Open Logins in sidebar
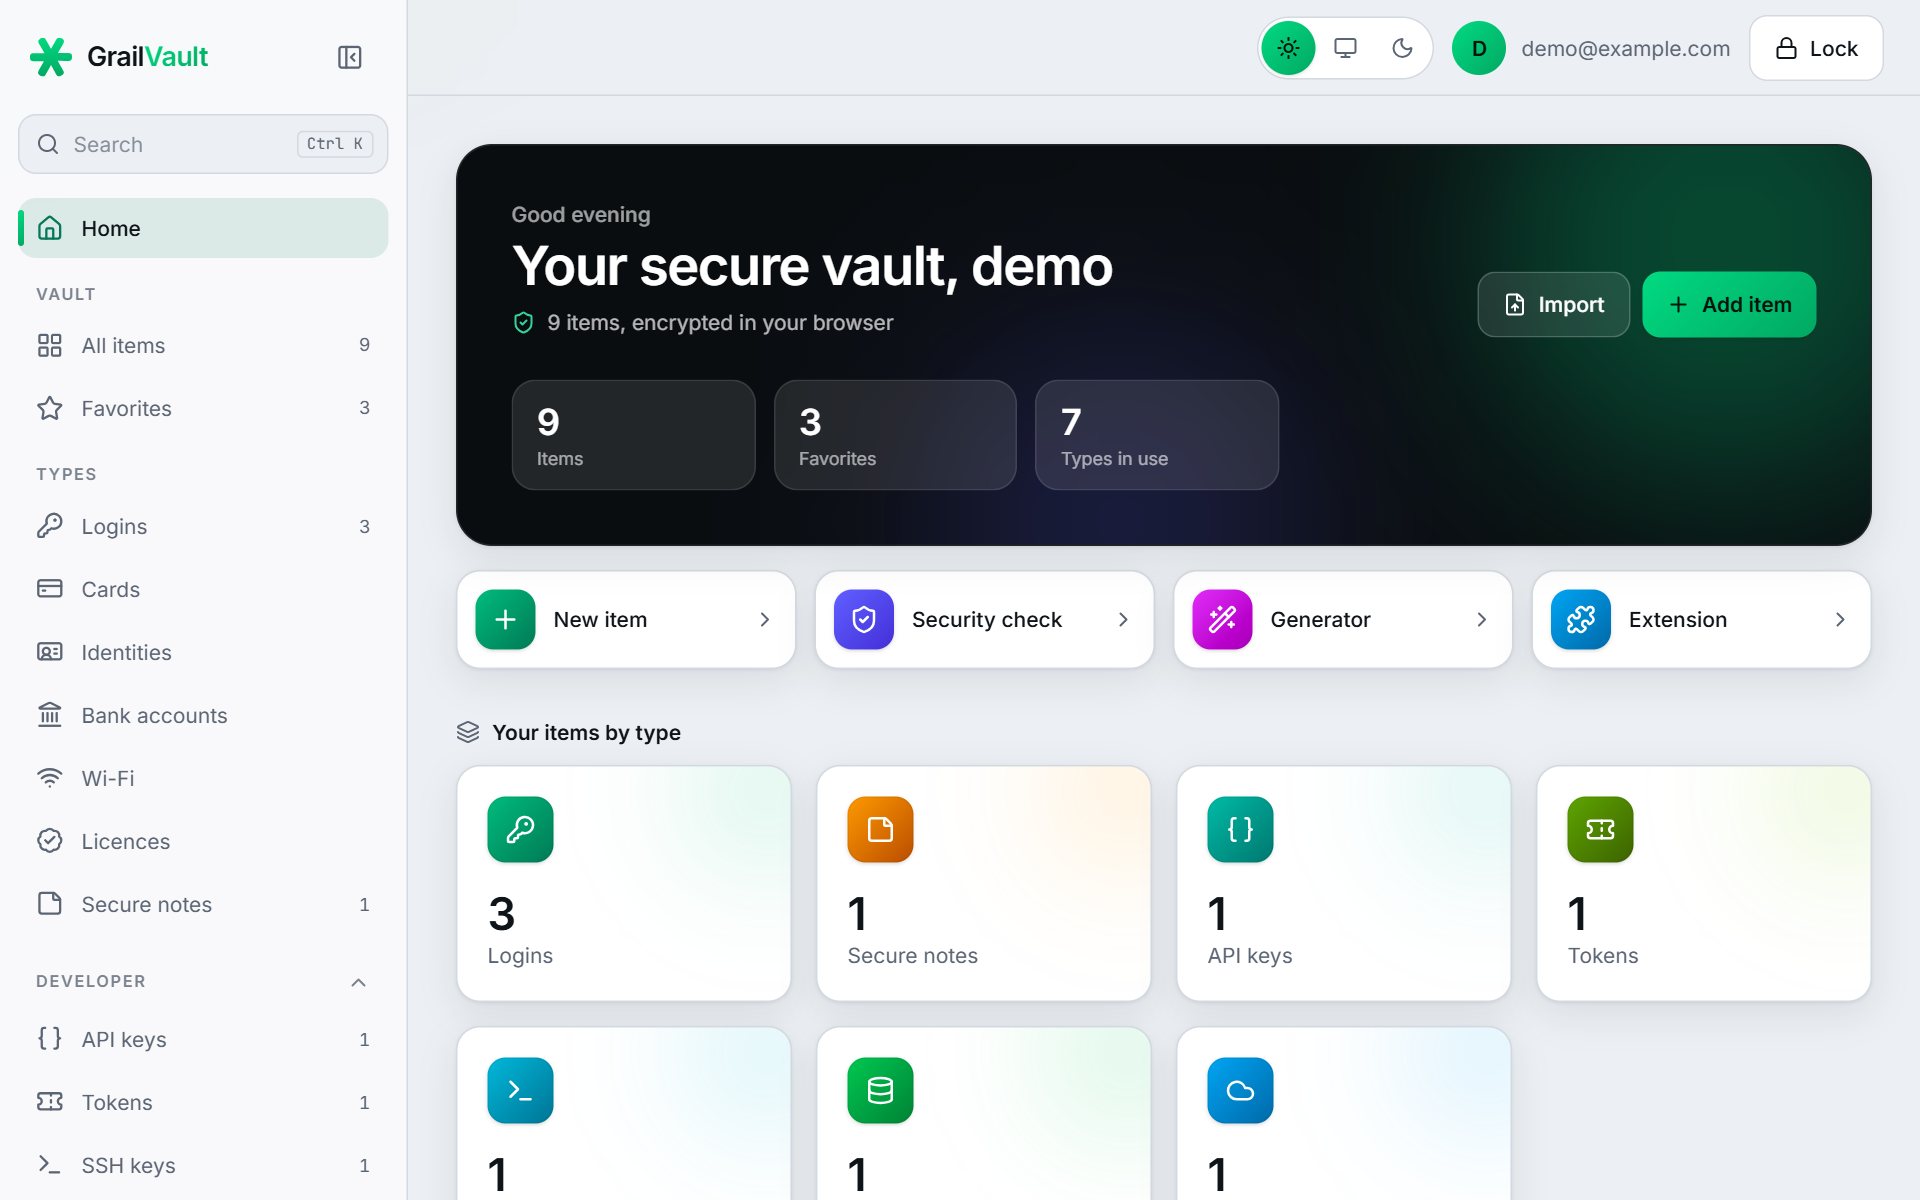This screenshot has height=1200, width=1920. (x=203, y=526)
